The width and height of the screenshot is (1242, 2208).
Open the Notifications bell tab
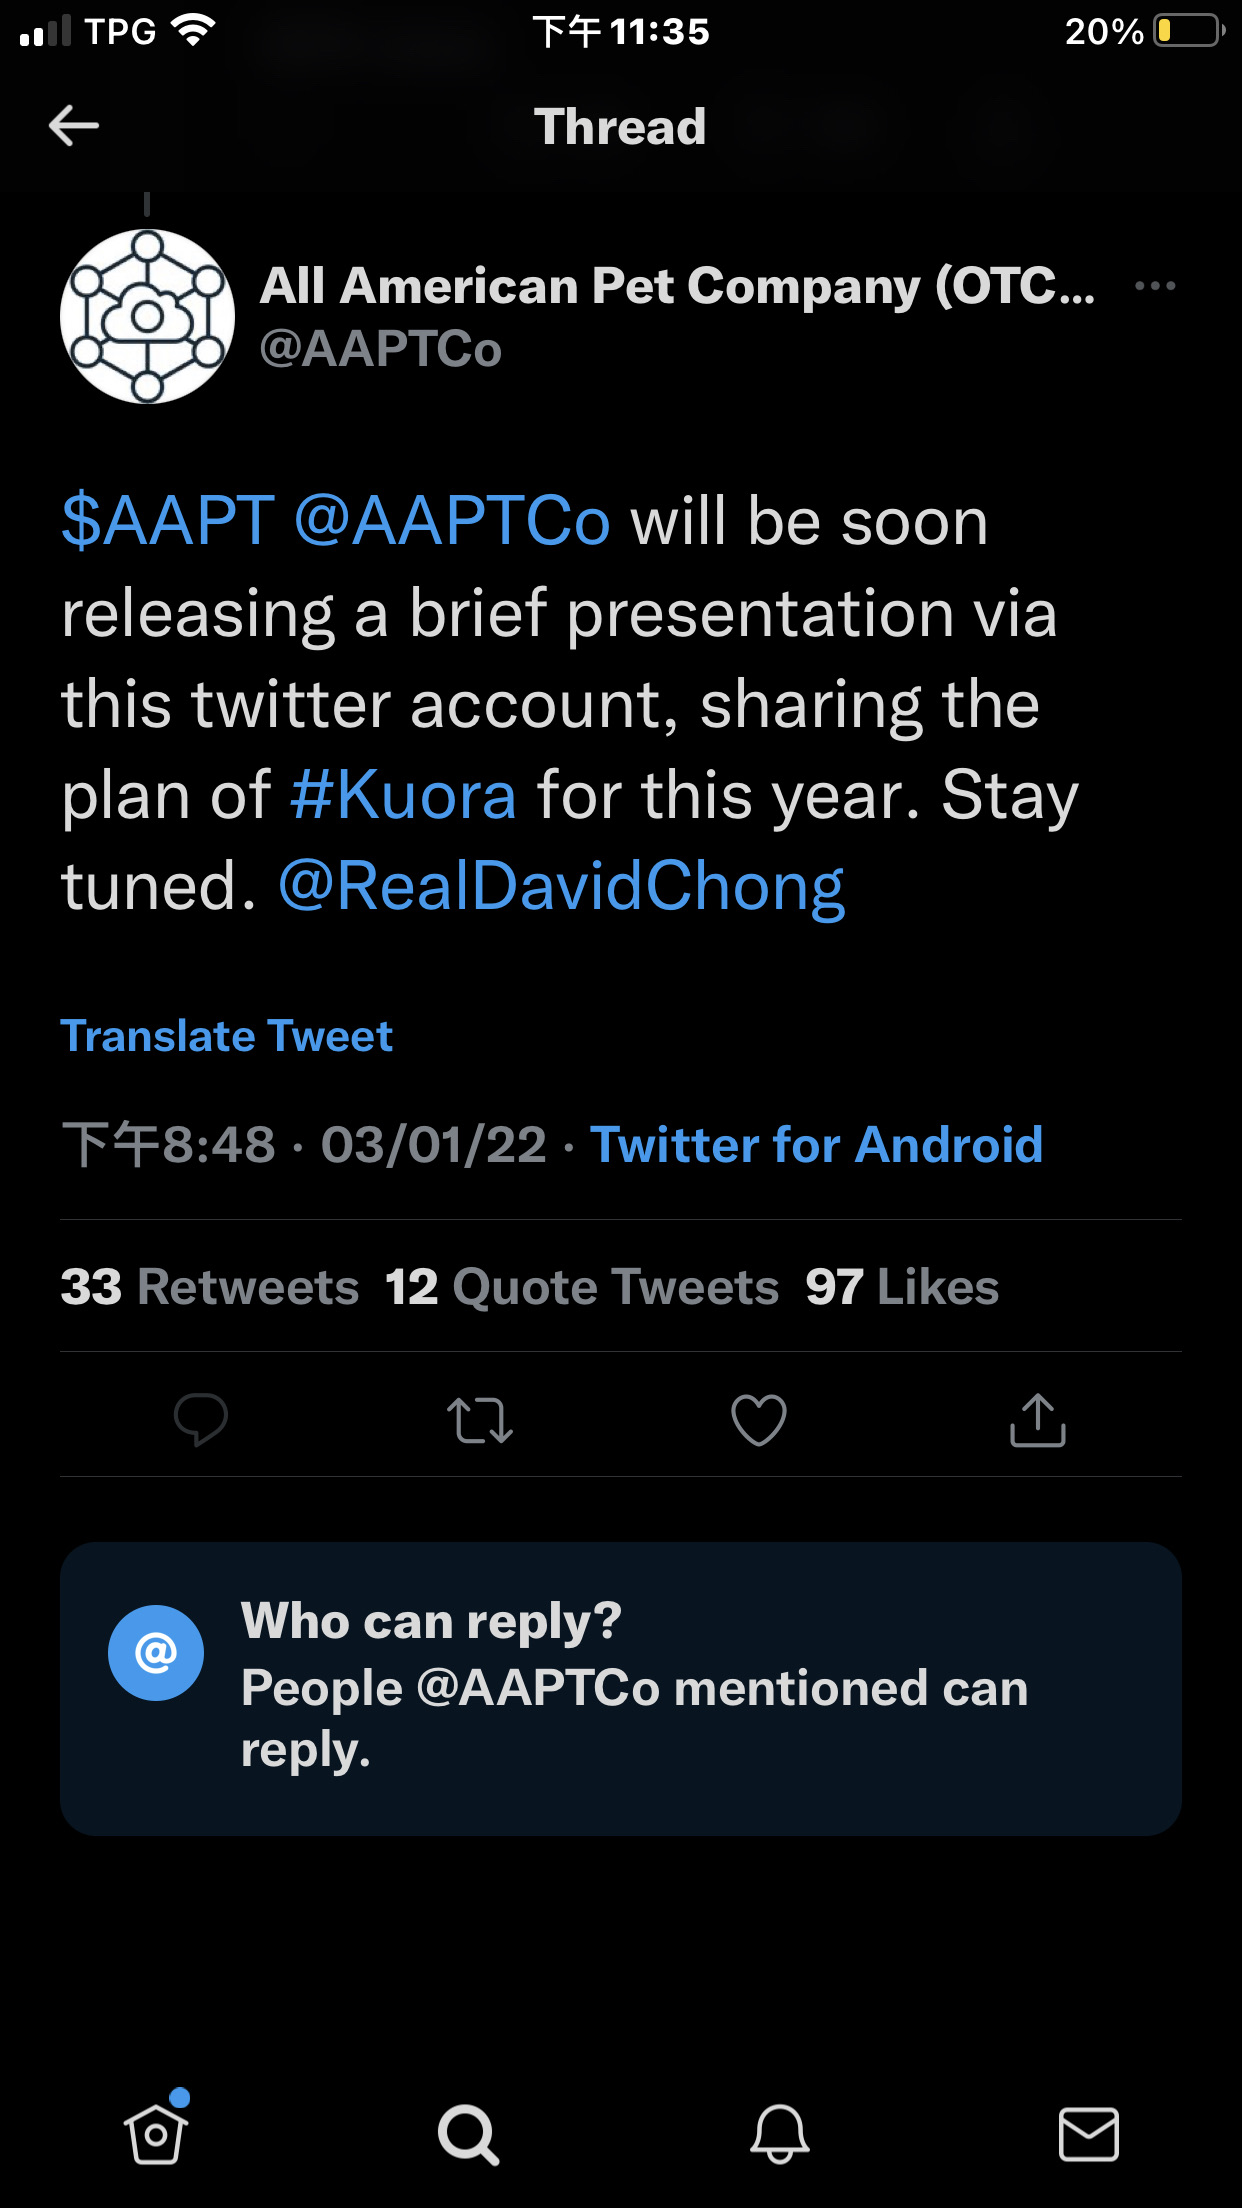point(779,2133)
